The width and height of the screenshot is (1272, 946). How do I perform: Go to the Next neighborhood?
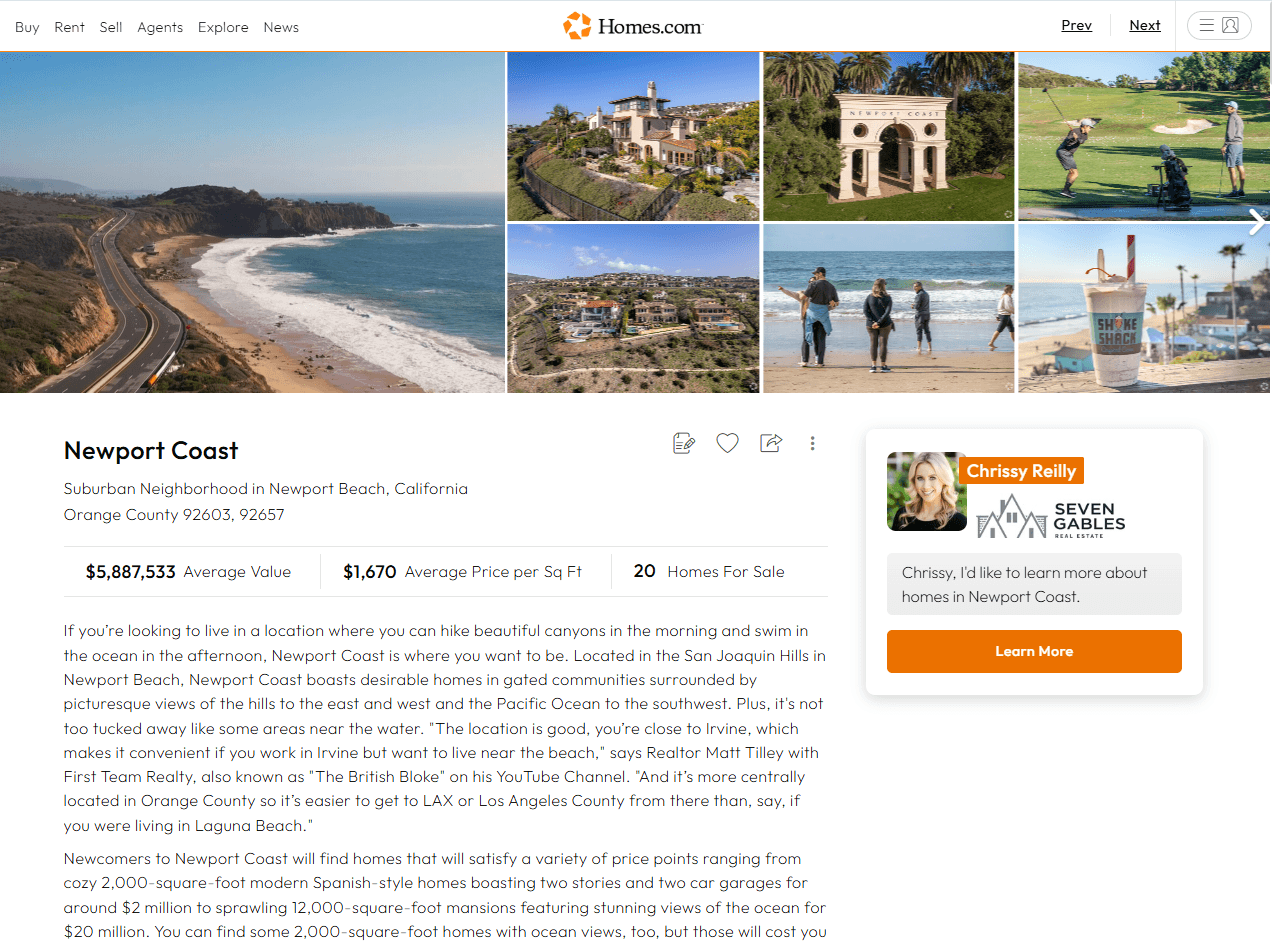click(x=1145, y=26)
